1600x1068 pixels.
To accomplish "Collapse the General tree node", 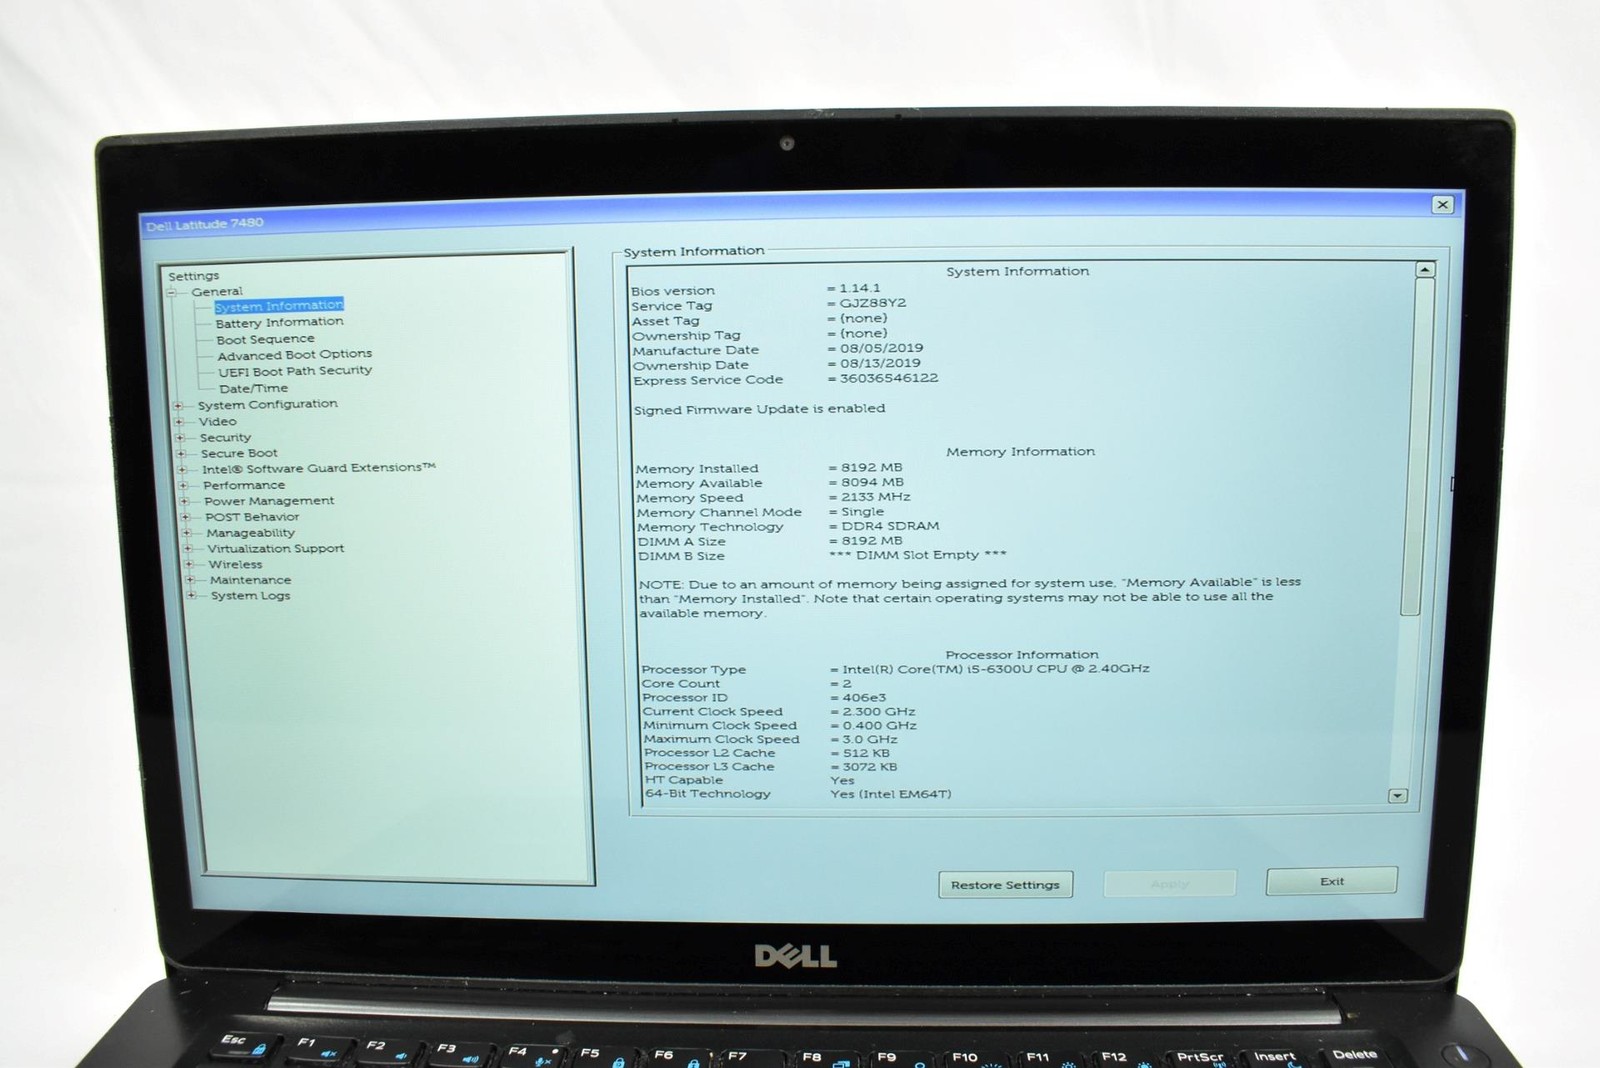I will [171, 292].
